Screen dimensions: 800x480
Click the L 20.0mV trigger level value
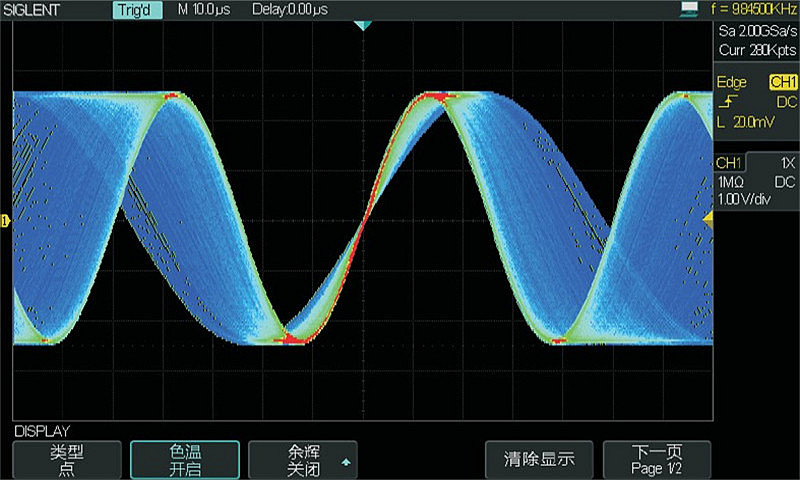point(742,121)
